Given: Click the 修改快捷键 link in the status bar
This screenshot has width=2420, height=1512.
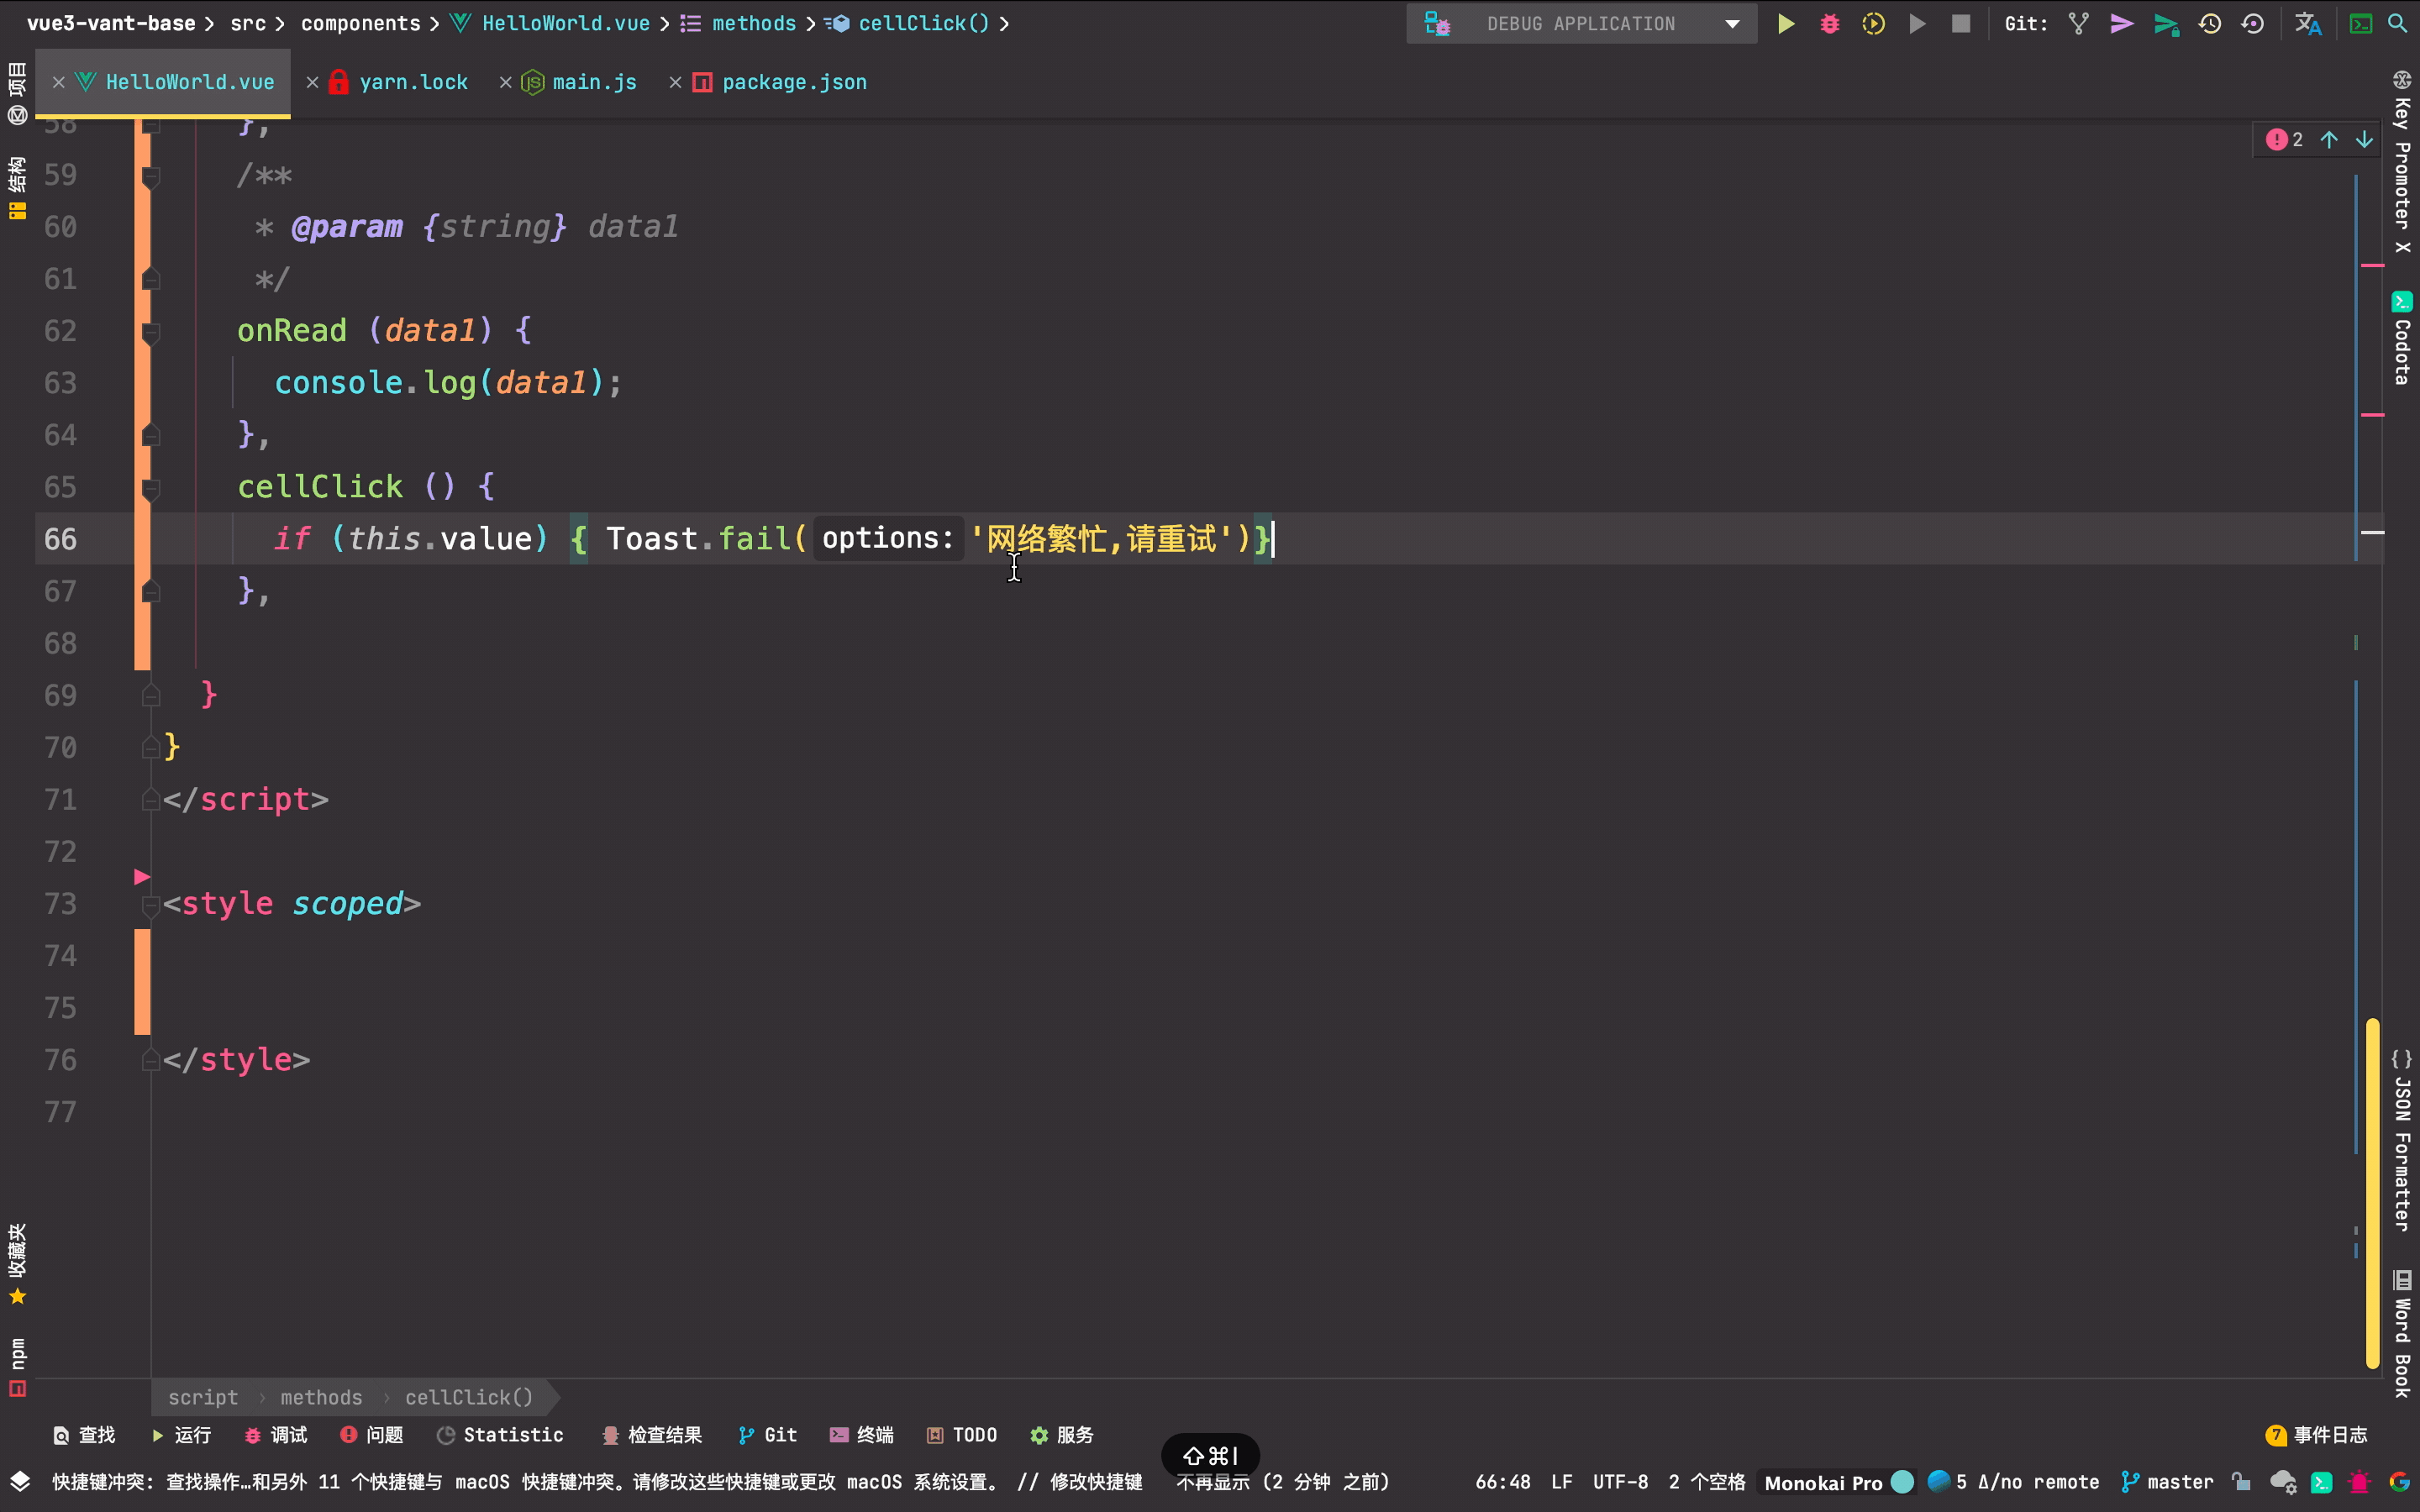Looking at the screenshot, I should tap(1098, 1483).
